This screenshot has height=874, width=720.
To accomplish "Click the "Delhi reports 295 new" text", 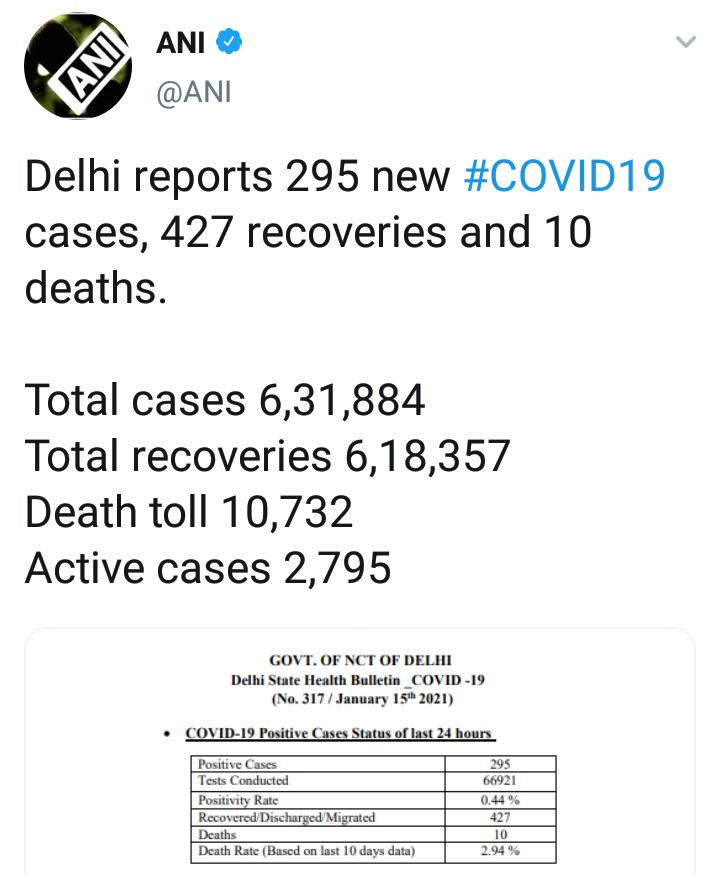I will point(237,177).
